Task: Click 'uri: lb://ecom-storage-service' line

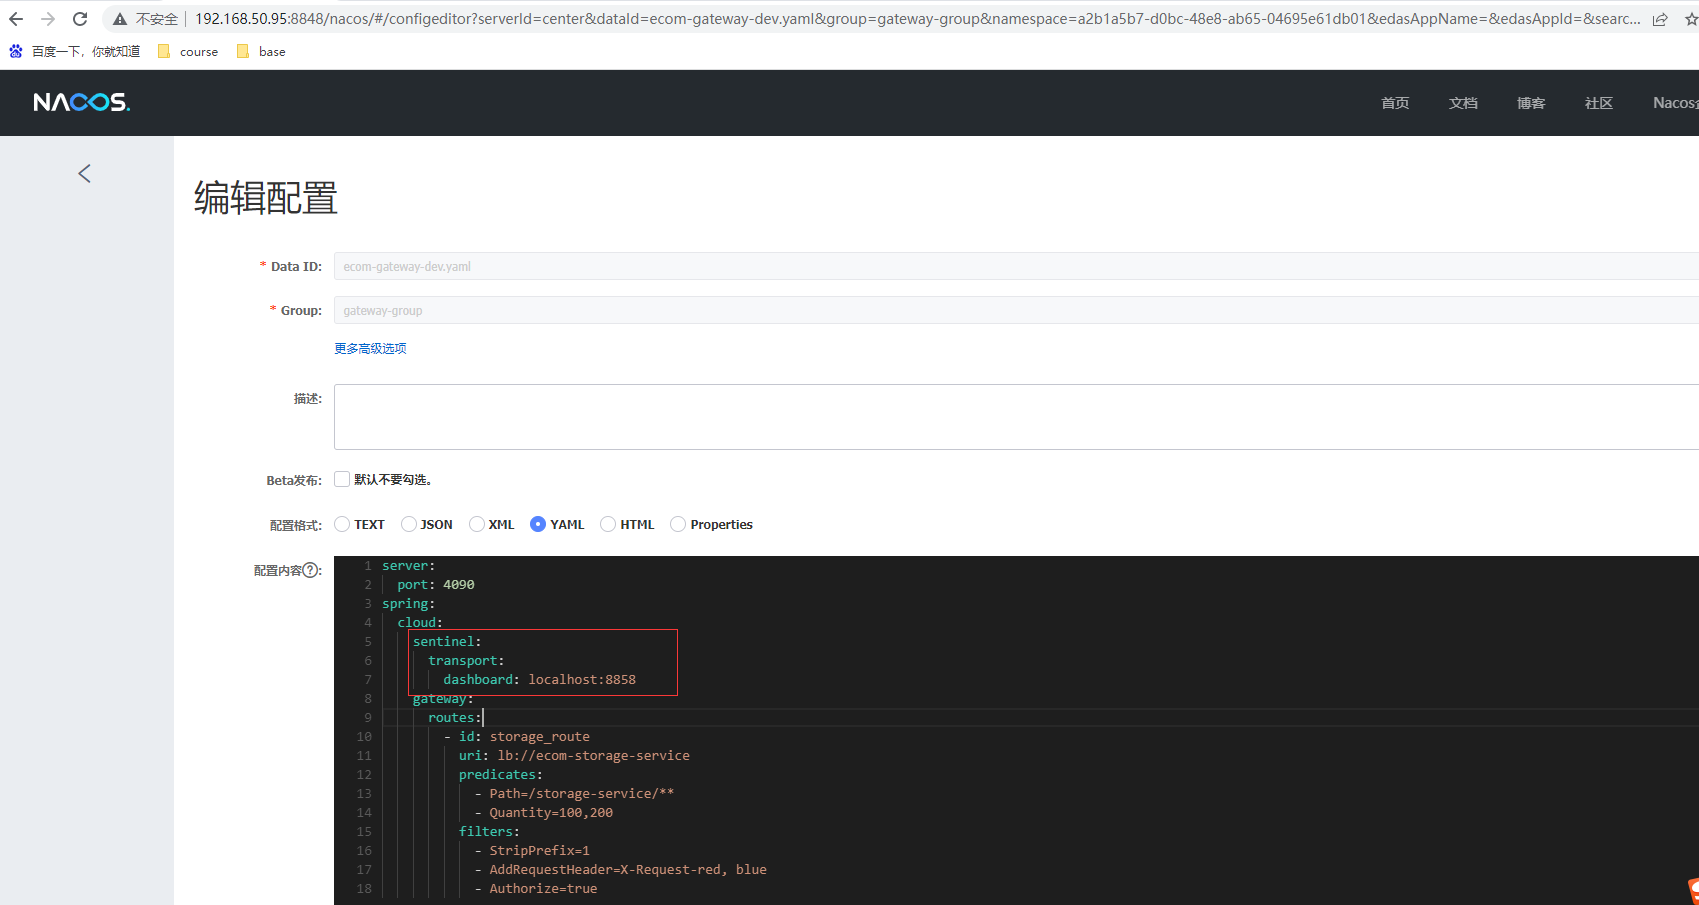Action: [574, 756]
